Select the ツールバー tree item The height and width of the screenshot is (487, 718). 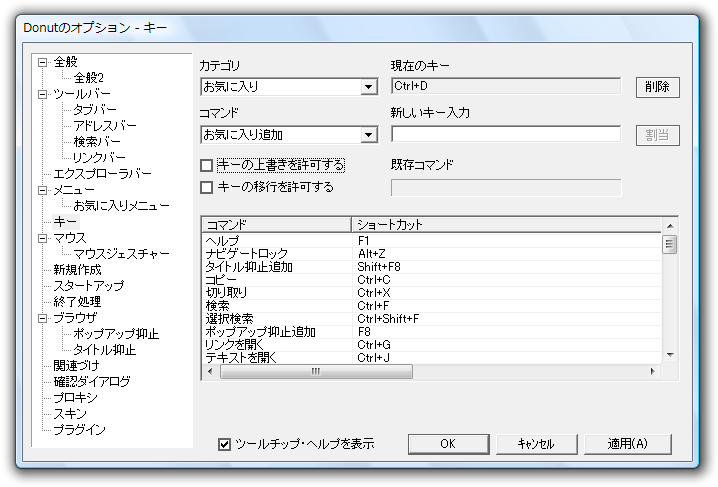[x=82, y=94]
